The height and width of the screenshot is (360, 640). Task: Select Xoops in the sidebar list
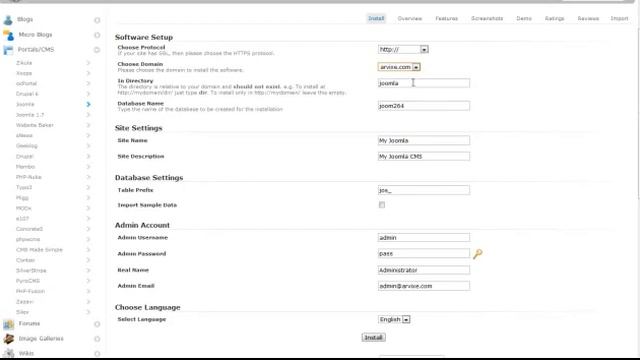pos(24,73)
